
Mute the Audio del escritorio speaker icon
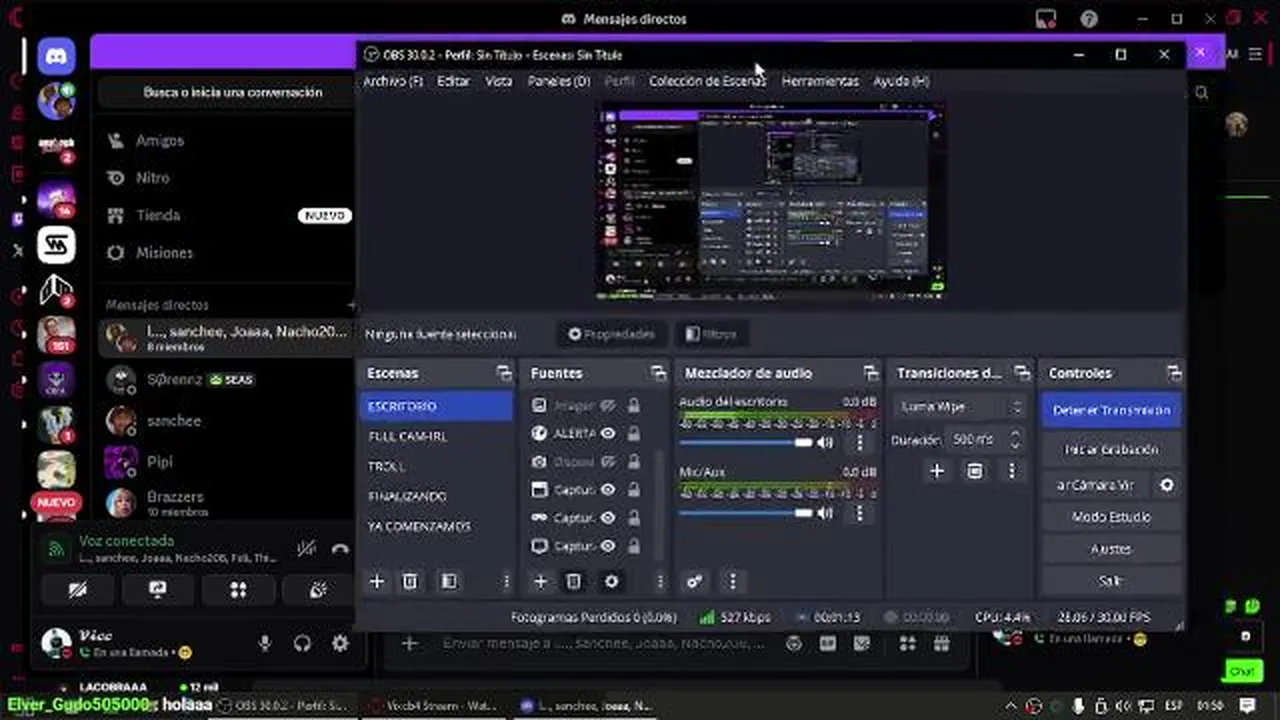(x=825, y=442)
